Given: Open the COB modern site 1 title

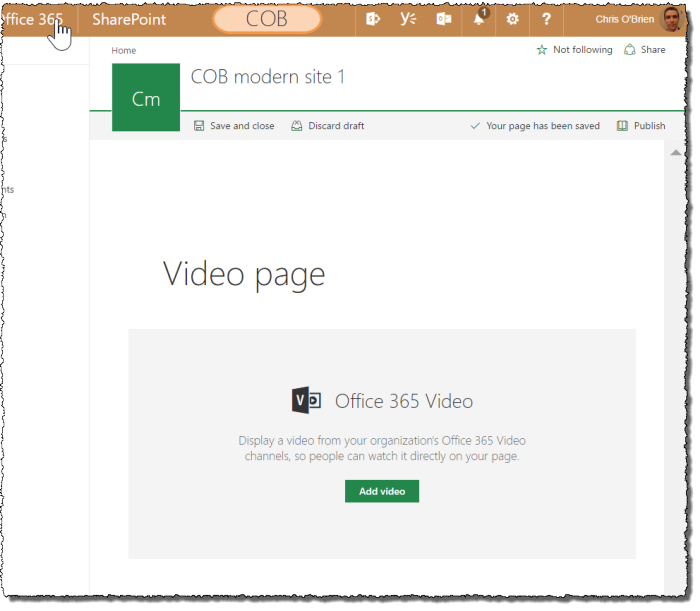Looking at the screenshot, I should click(x=268, y=77).
